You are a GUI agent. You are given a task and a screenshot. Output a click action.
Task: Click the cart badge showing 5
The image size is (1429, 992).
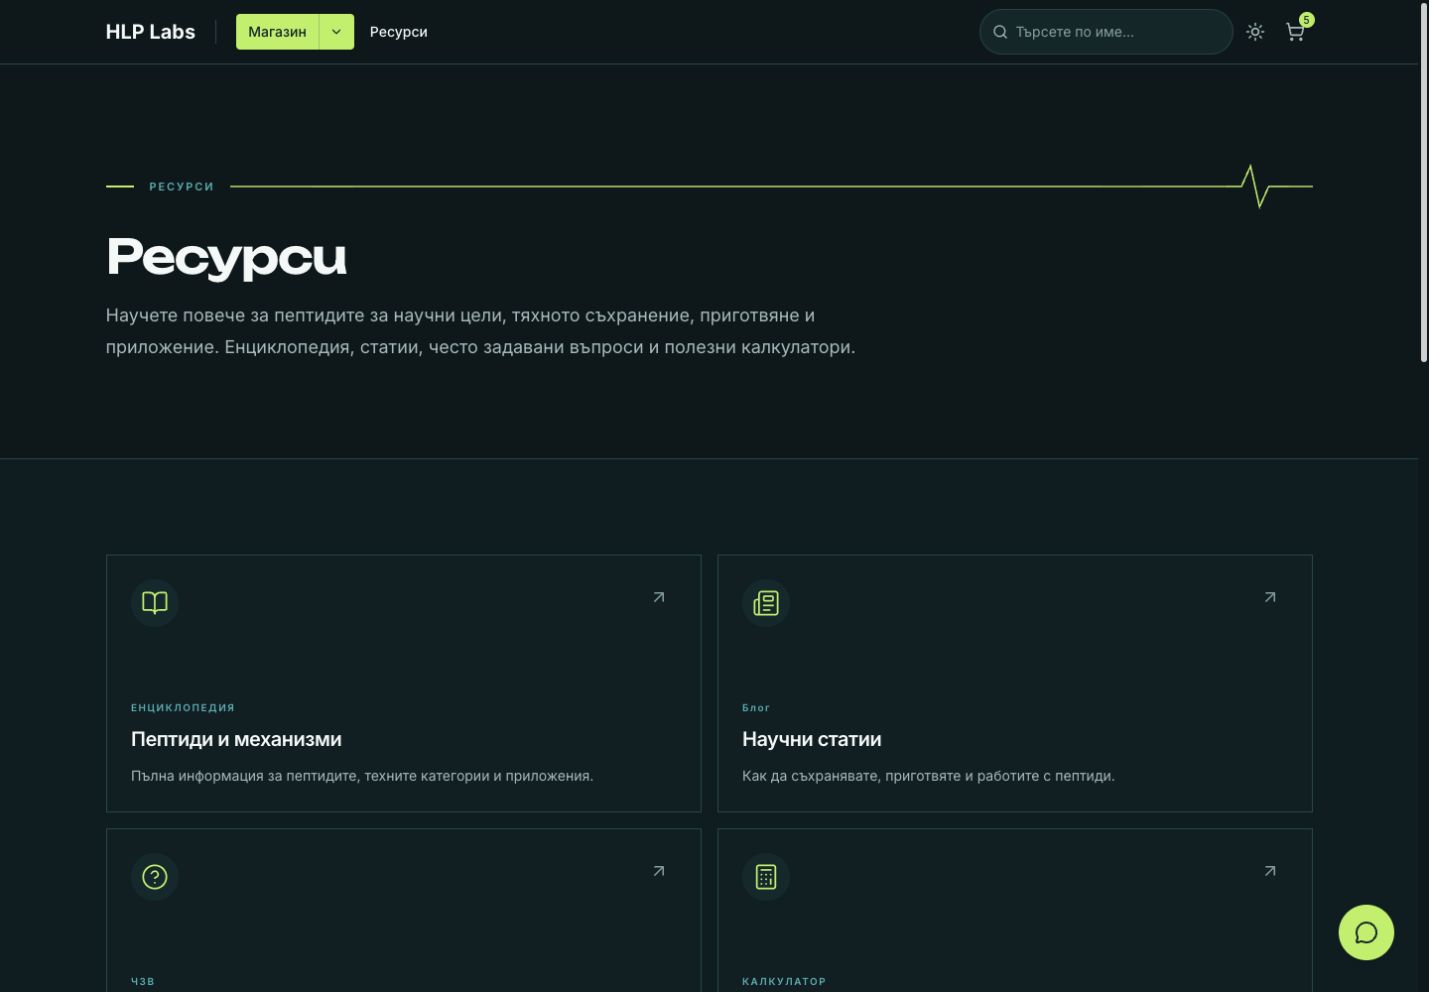pos(1306,20)
